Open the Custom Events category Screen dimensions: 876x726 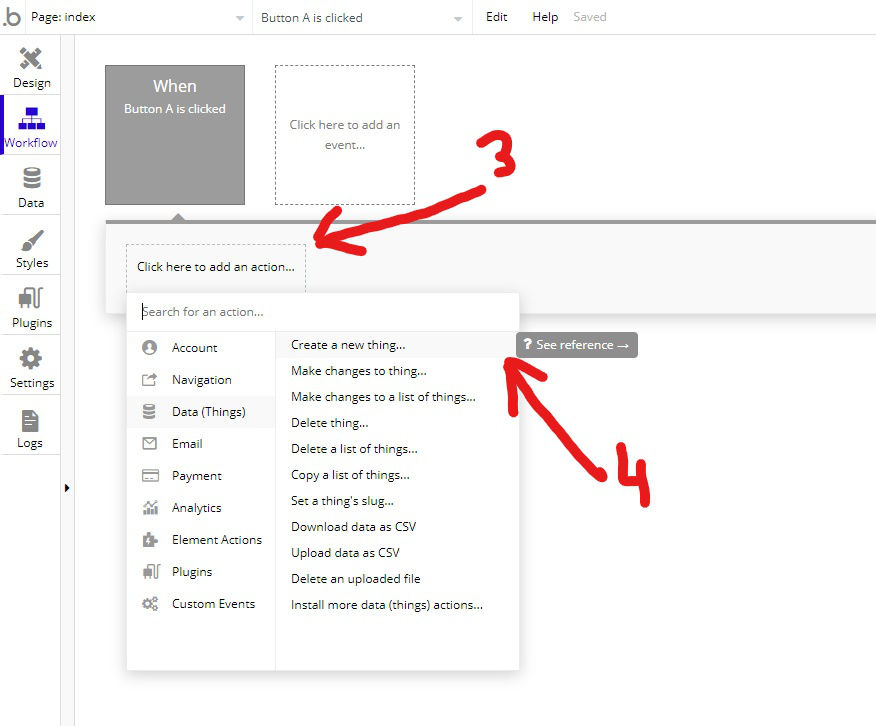click(x=213, y=603)
